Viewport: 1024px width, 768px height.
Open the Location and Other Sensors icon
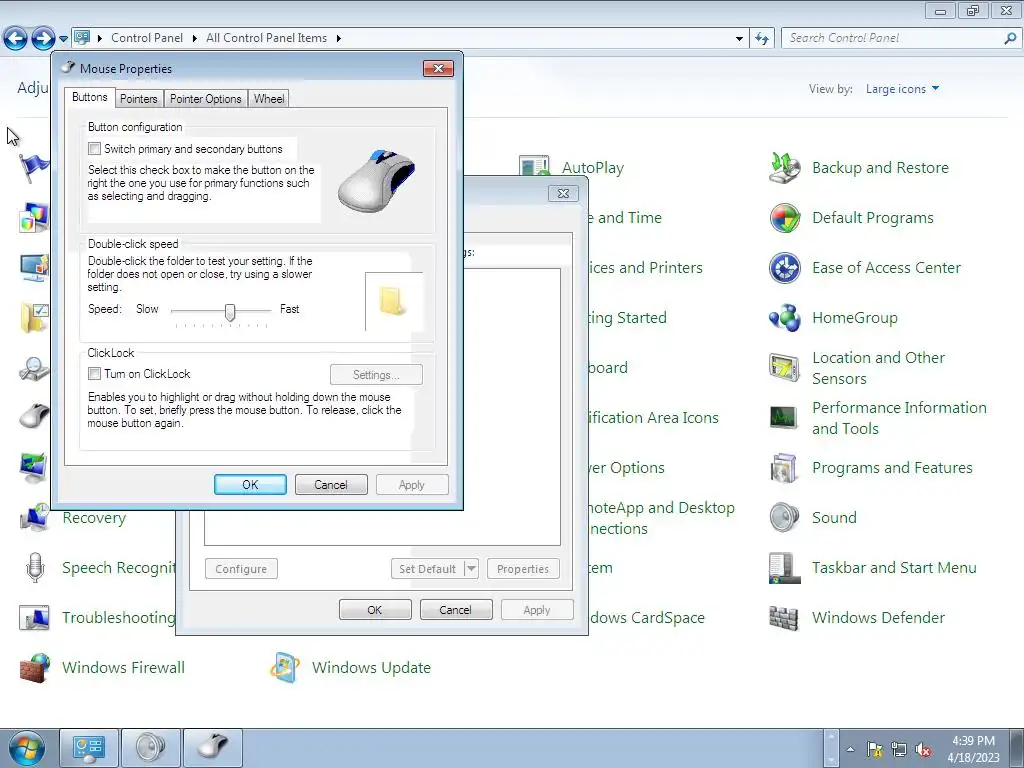pos(784,368)
